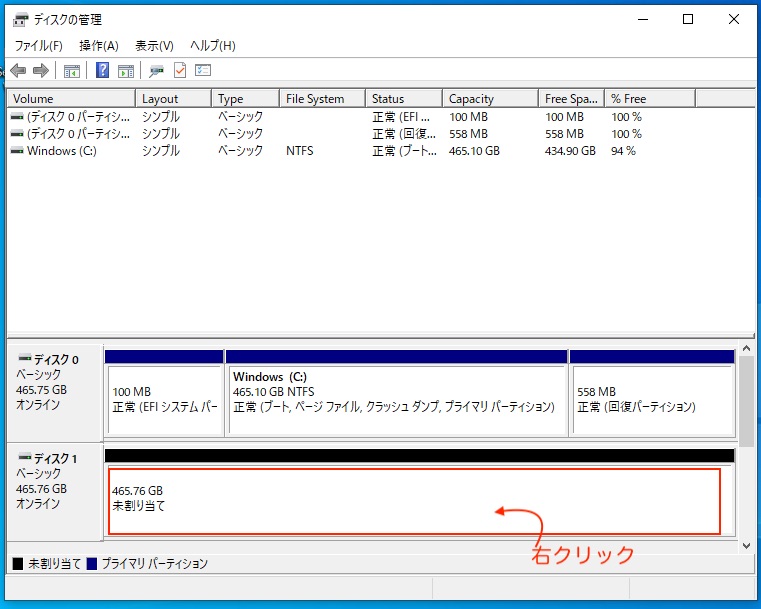Click the disk rescan toolbar icon
The width and height of the screenshot is (761, 609).
pyautogui.click(x=156, y=71)
